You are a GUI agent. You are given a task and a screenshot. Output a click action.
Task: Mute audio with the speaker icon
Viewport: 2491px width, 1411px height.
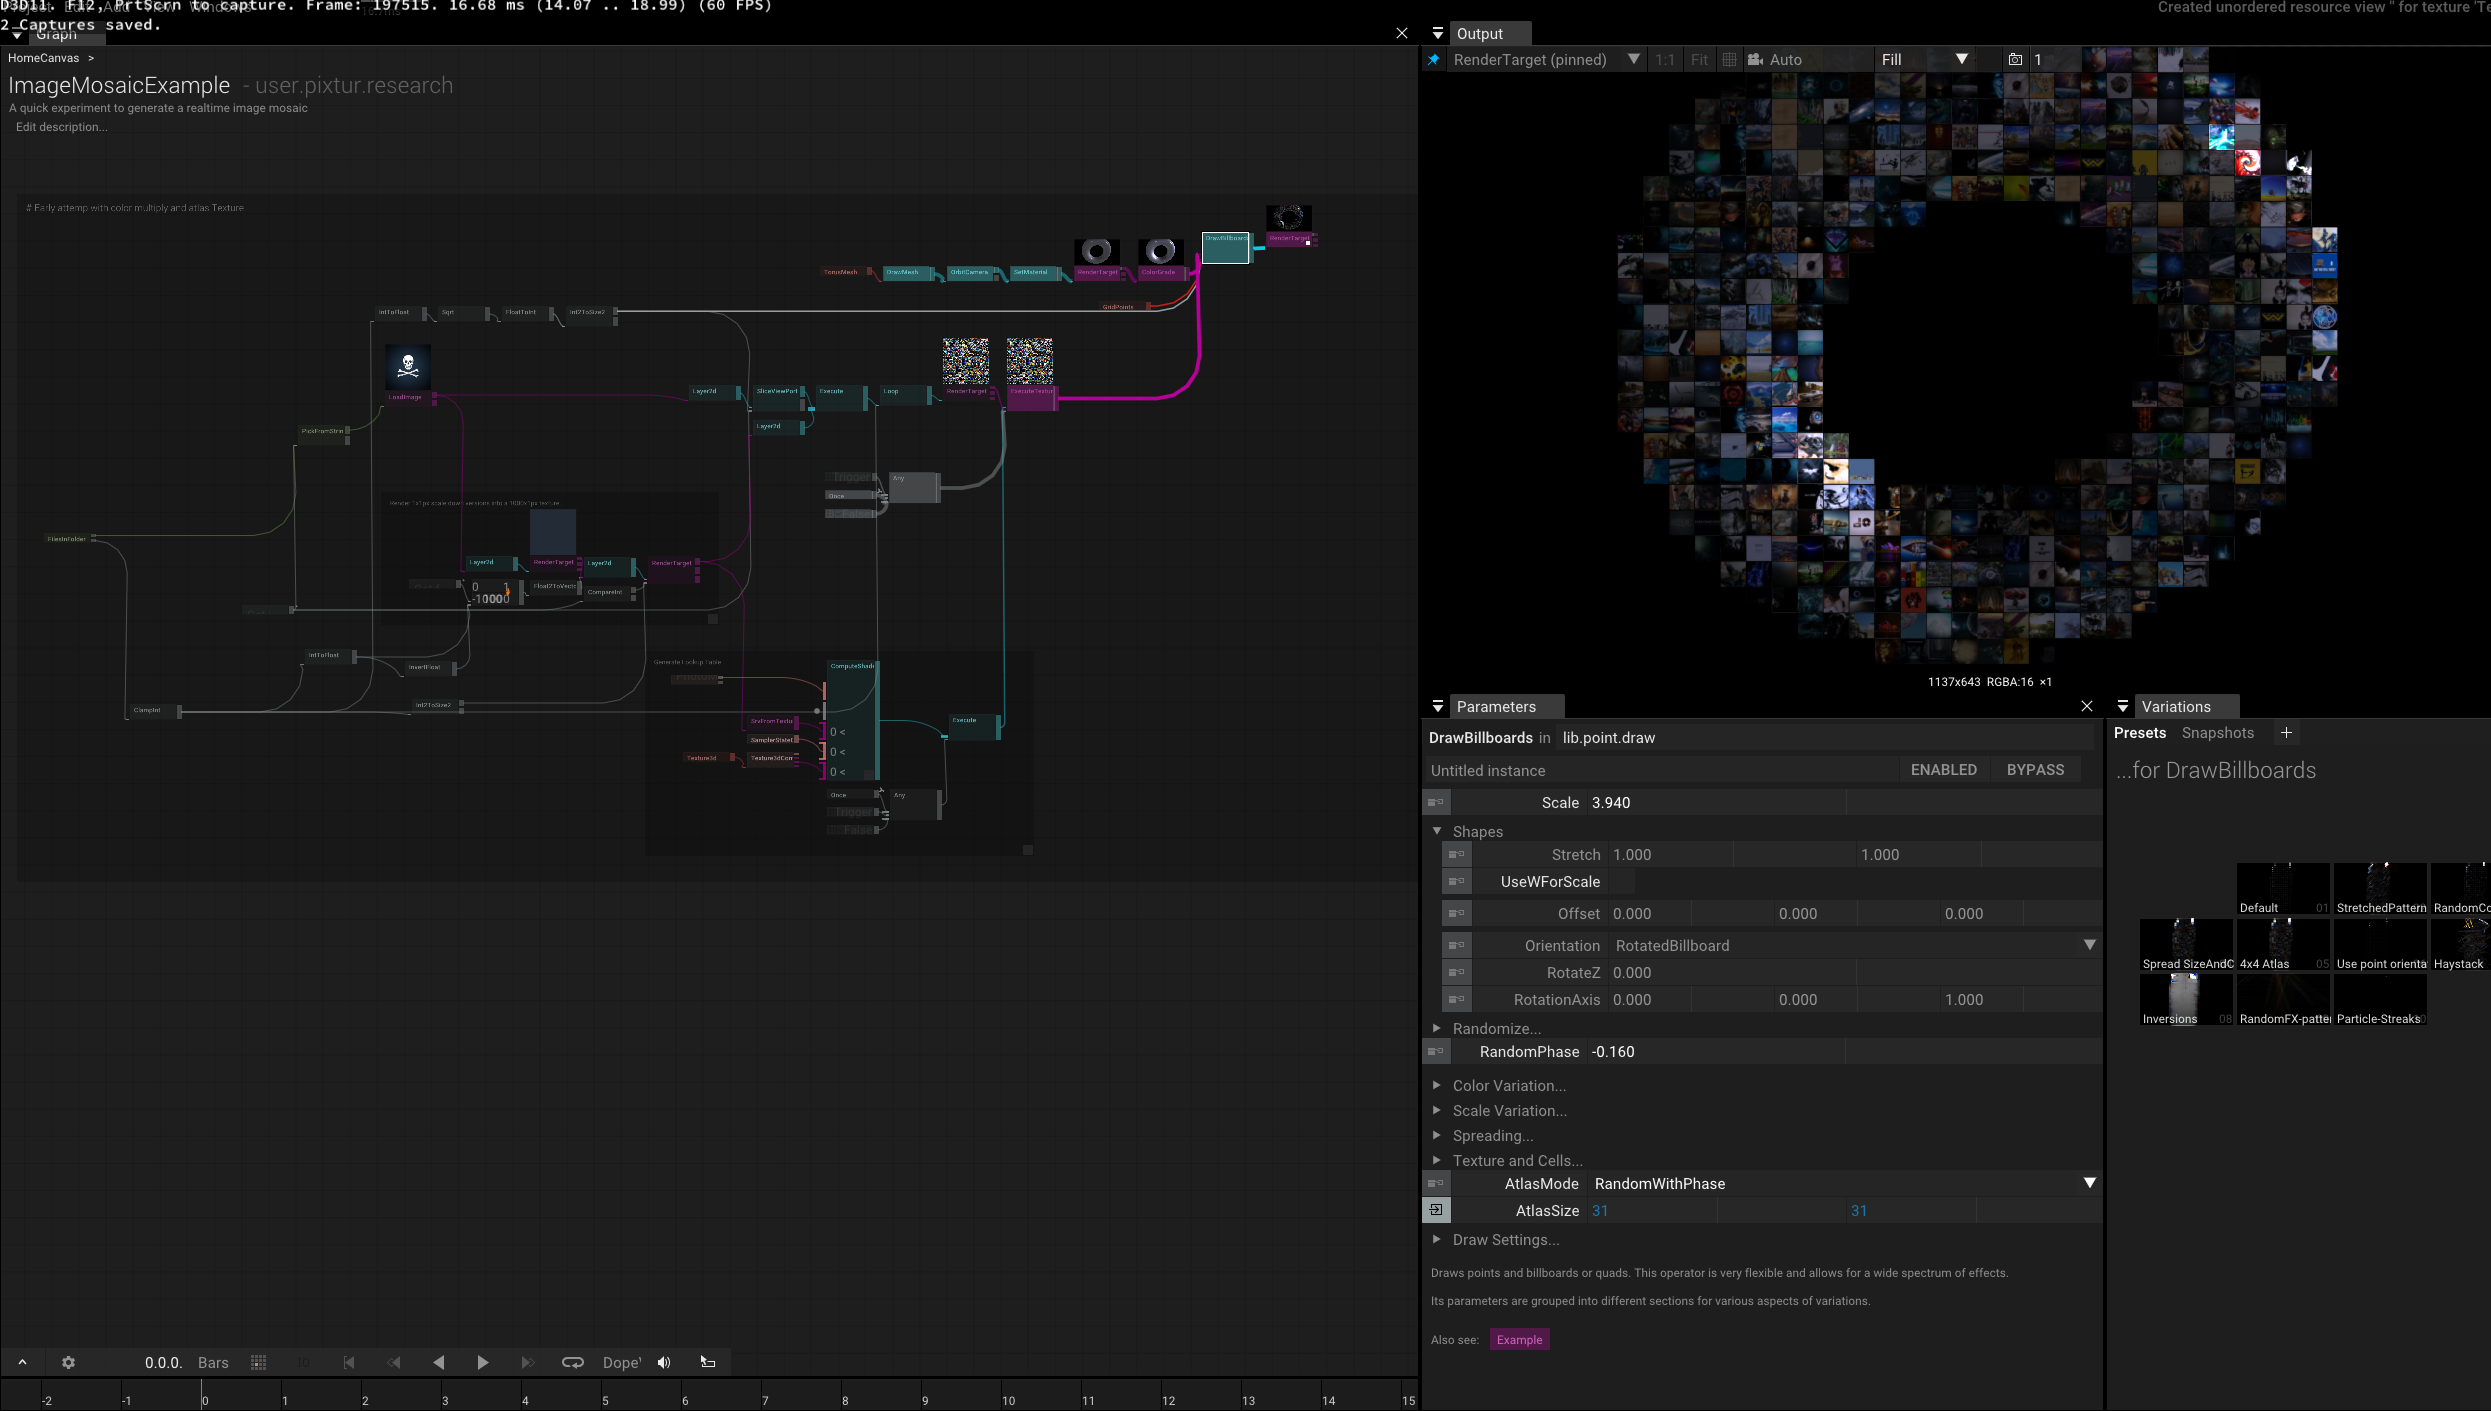pyautogui.click(x=664, y=1362)
